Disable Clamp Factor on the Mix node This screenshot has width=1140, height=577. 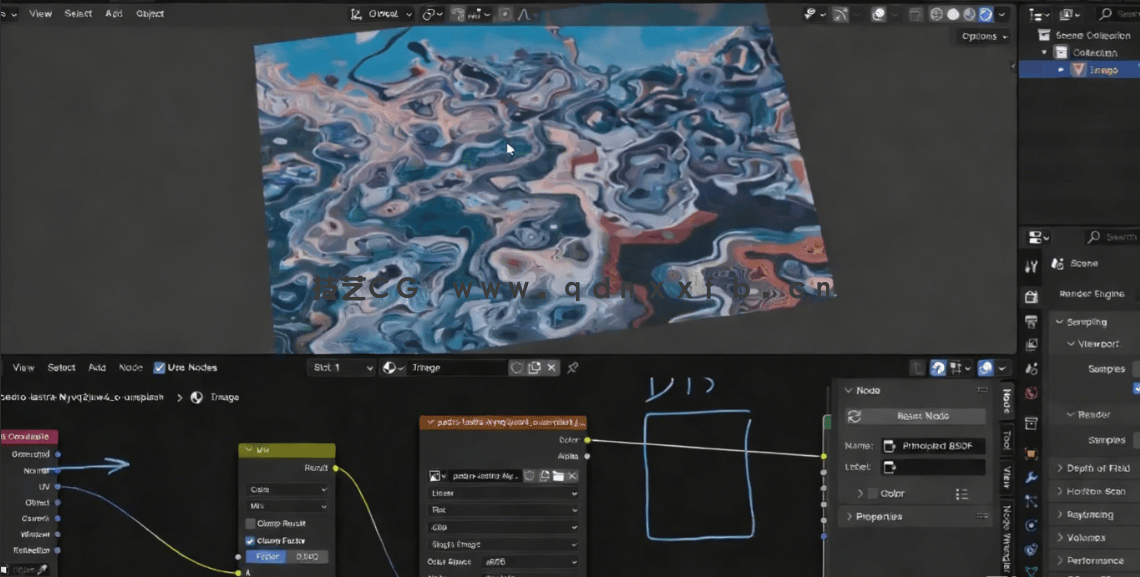250,540
